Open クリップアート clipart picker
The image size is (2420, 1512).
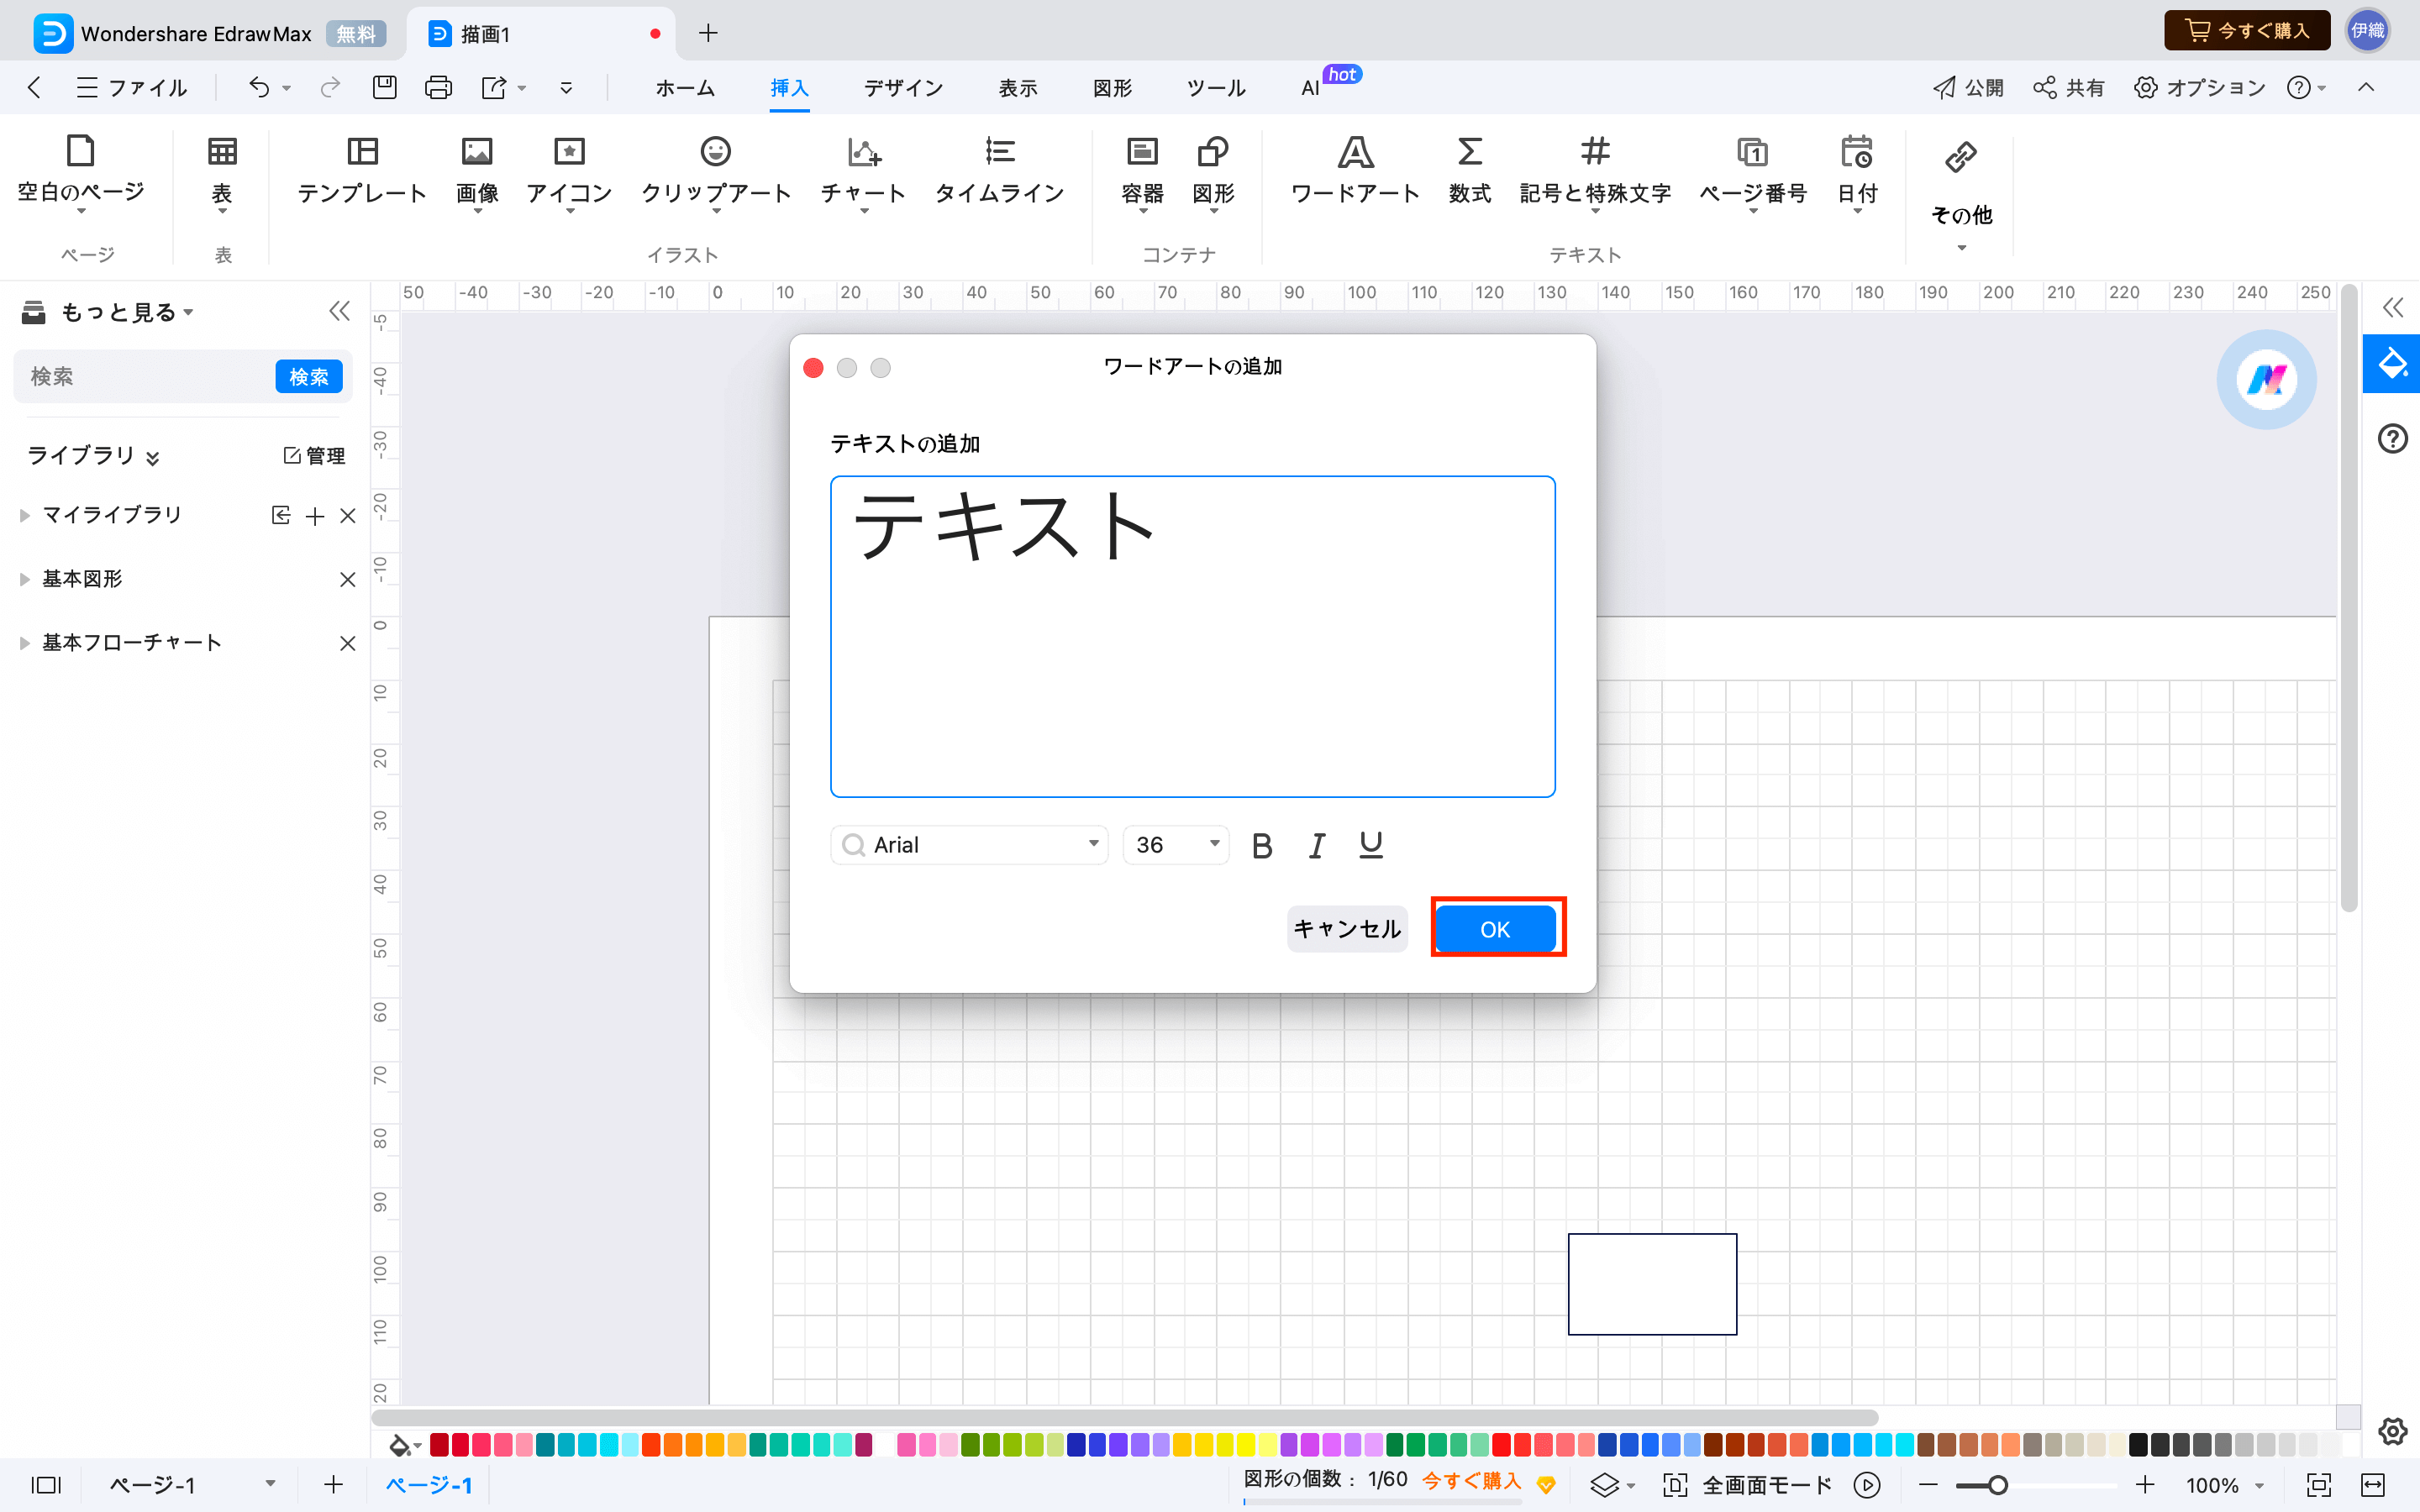click(x=716, y=171)
